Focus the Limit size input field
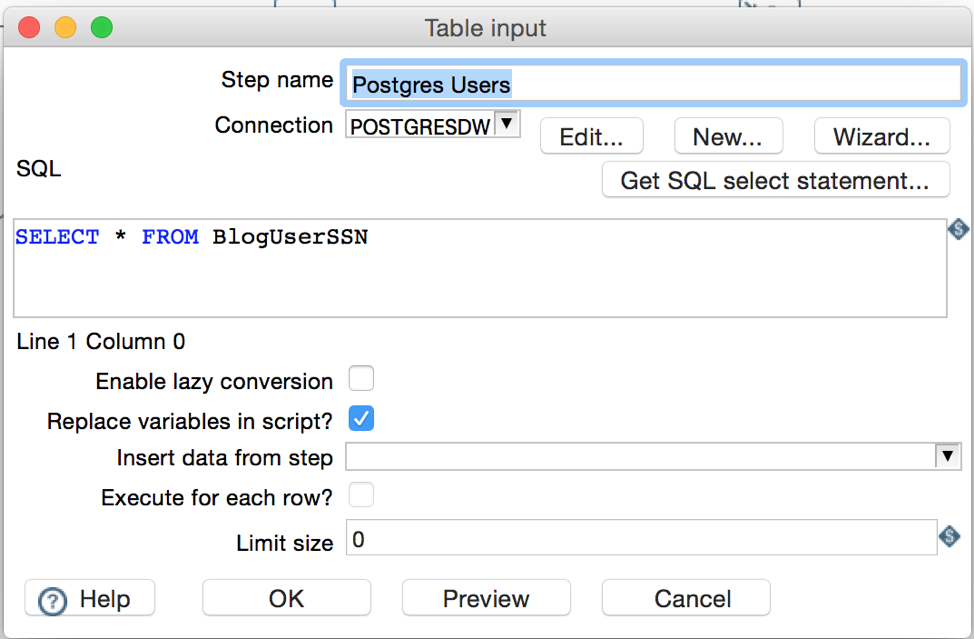 tap(641, 538)
